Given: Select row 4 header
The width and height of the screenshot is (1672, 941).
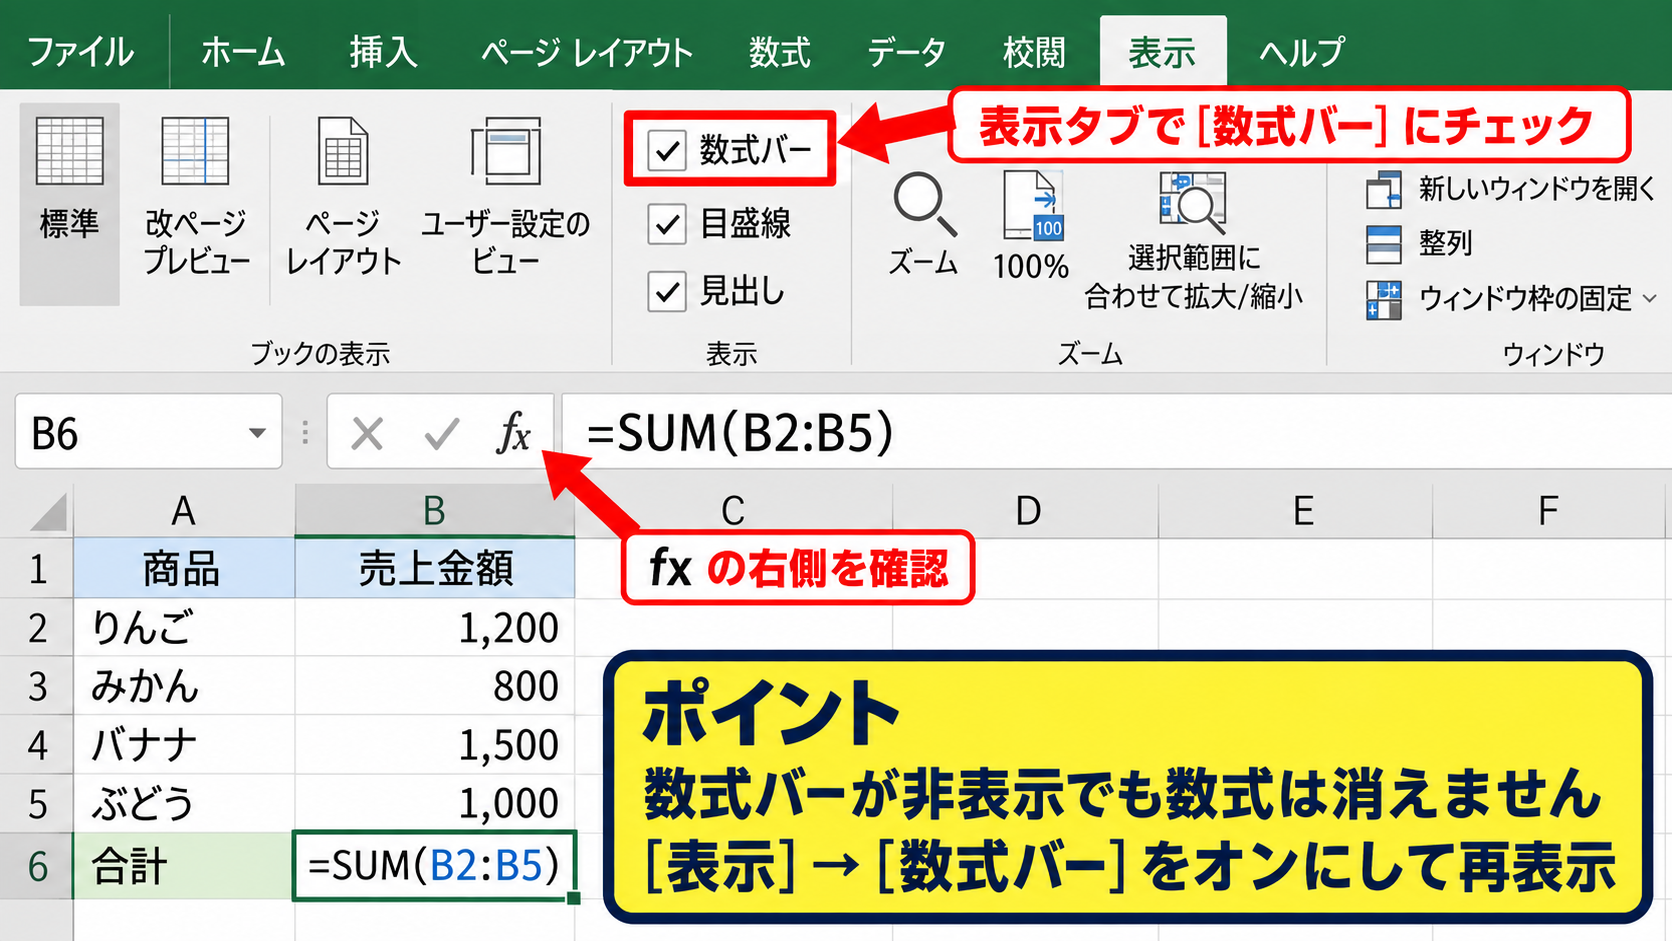Looking at the screenshot, I should 37,745.
